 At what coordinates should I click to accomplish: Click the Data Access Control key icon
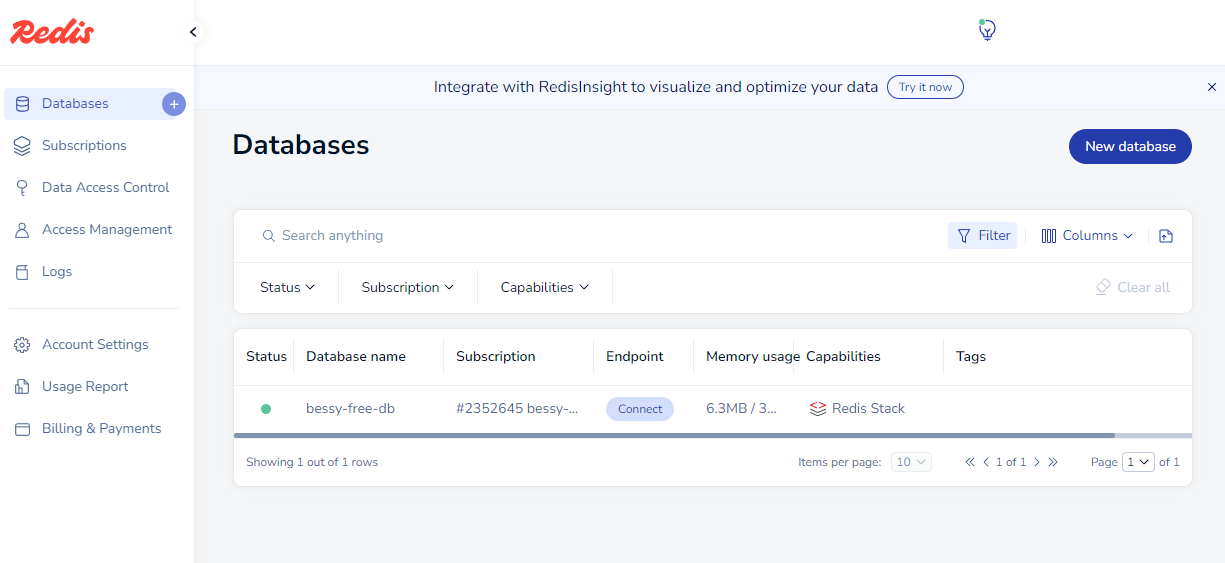point(22,187)
